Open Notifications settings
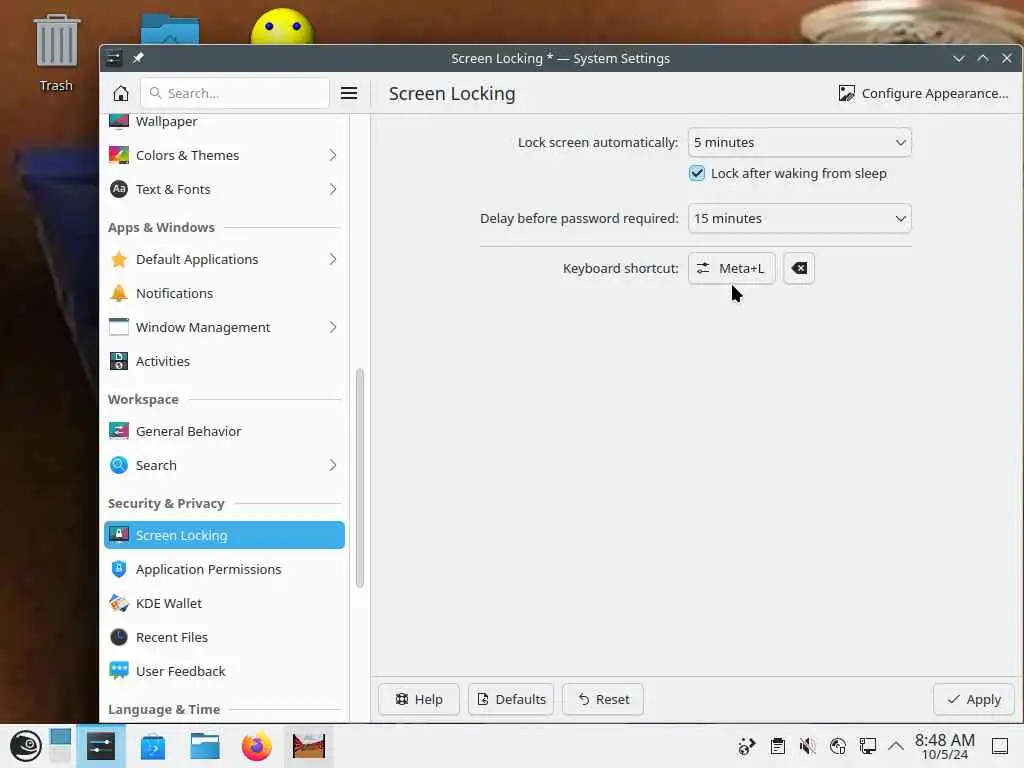Image resolution: width=1024 pixels, height=768 pixels. 224,293
